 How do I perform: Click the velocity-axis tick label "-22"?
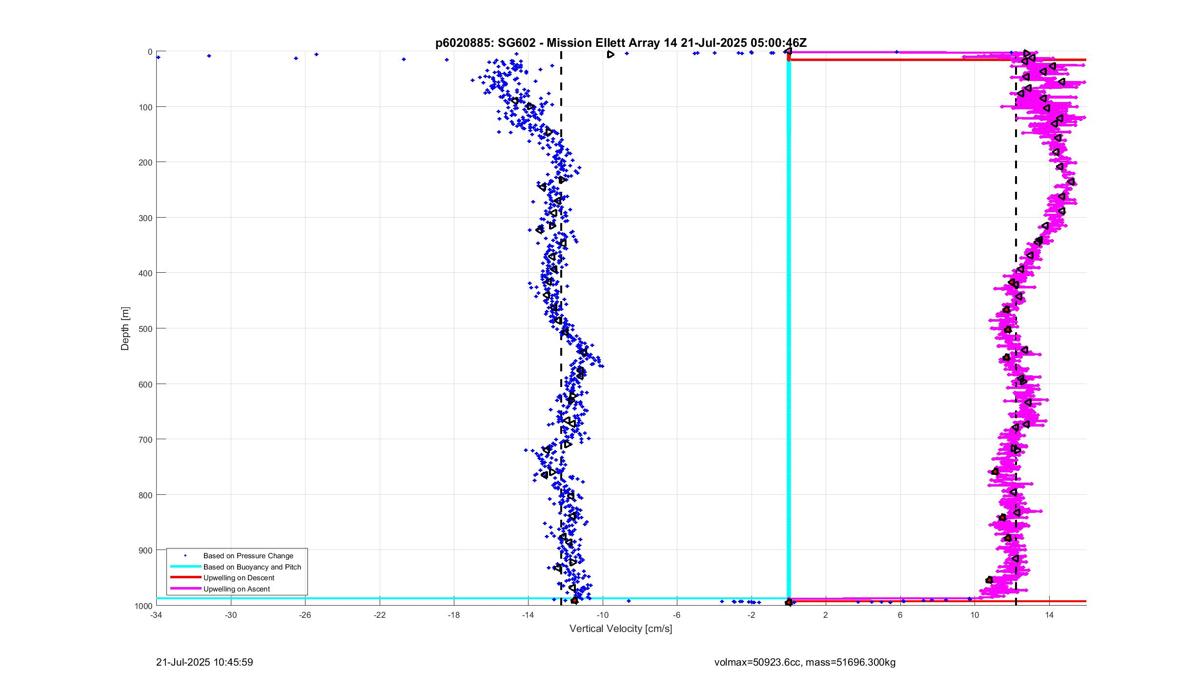(380, 616)
